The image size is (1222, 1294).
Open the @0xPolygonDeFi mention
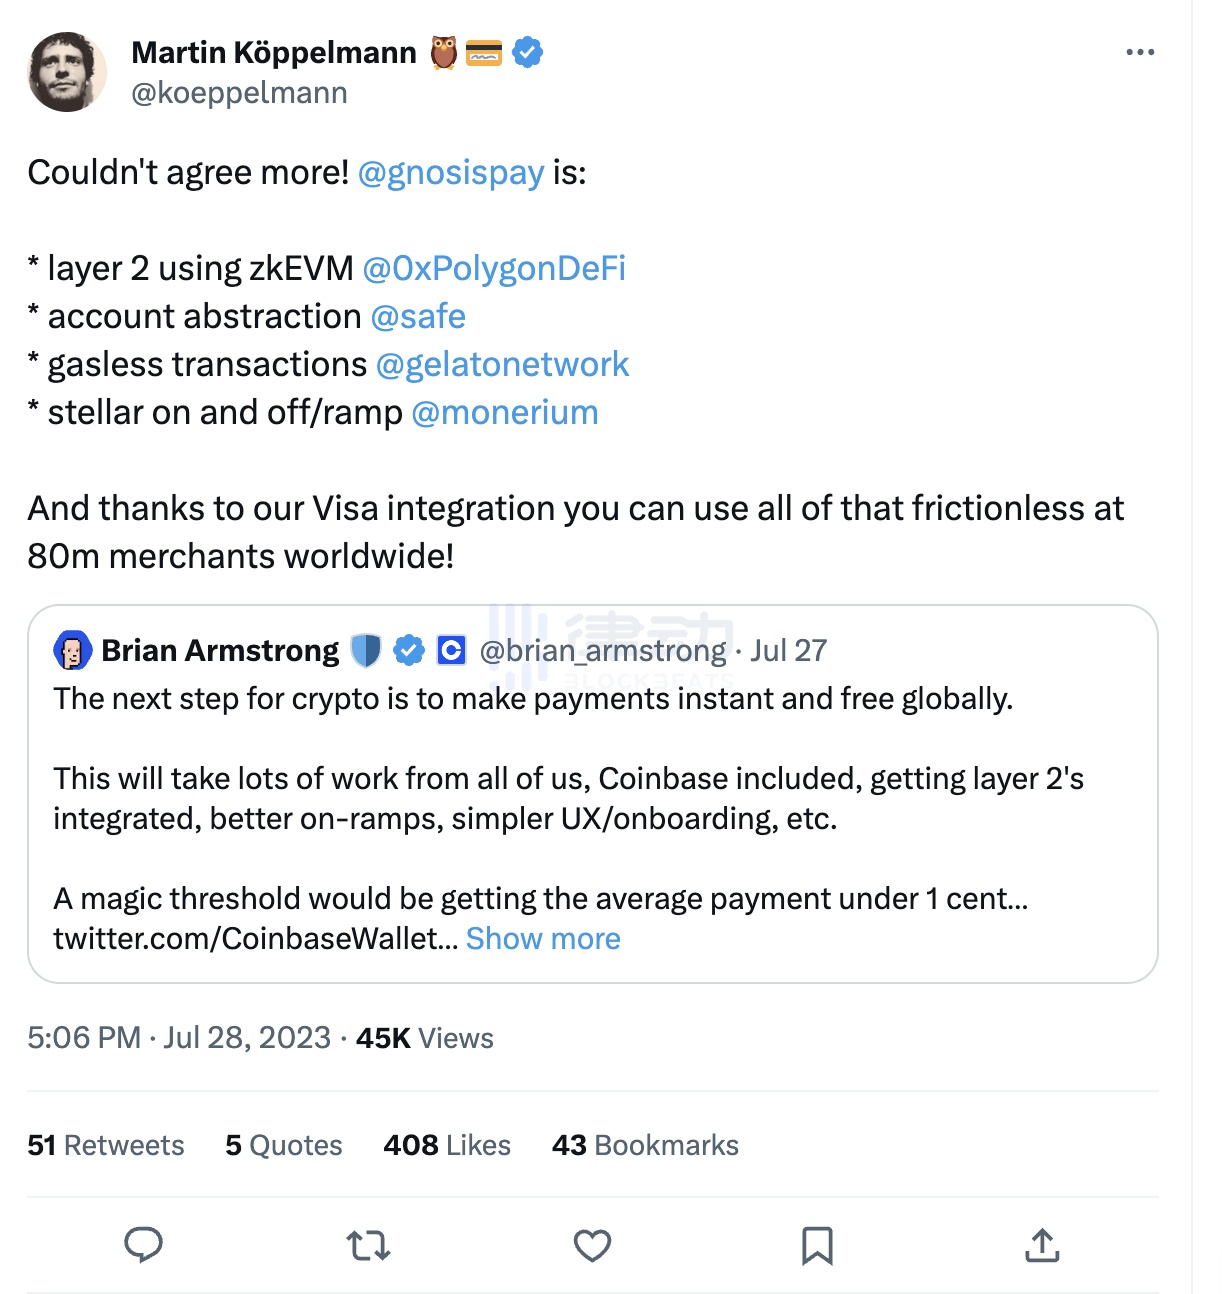[x=494, y=268]
